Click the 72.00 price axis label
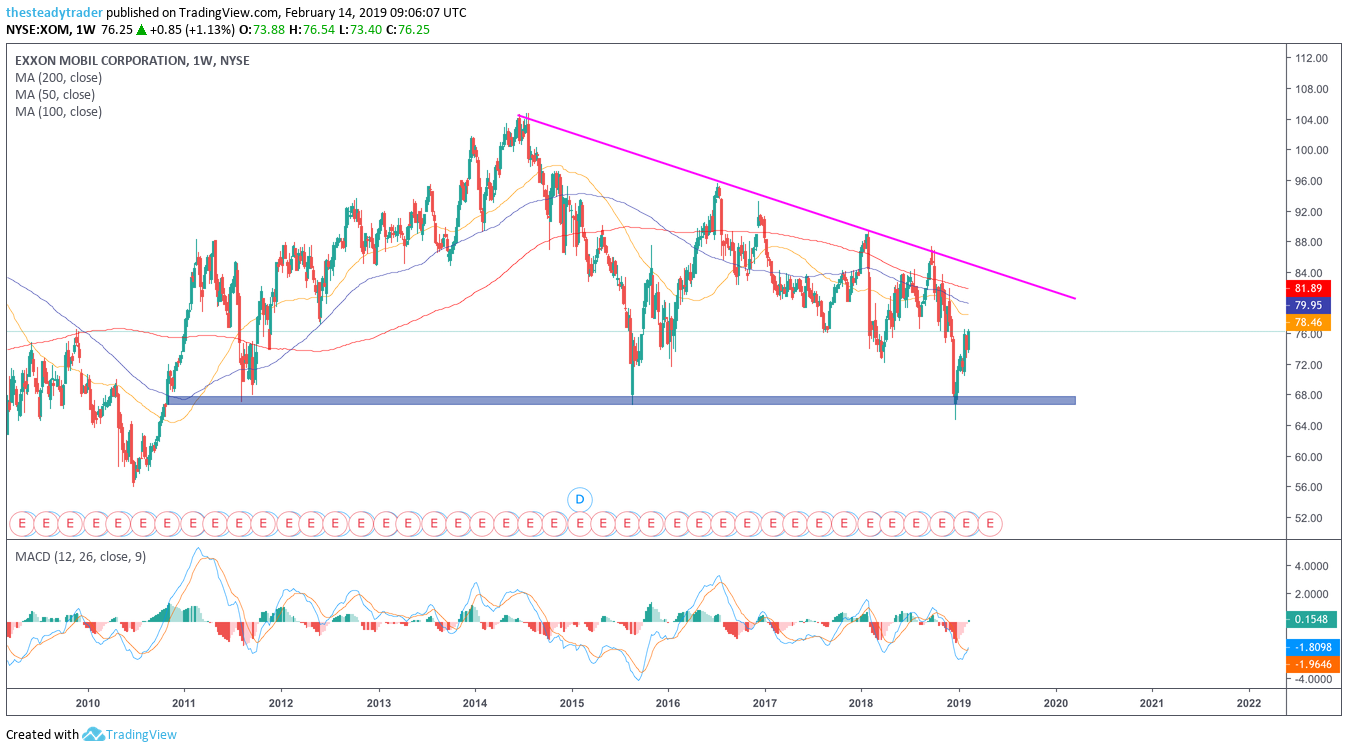 point(1309,365)
